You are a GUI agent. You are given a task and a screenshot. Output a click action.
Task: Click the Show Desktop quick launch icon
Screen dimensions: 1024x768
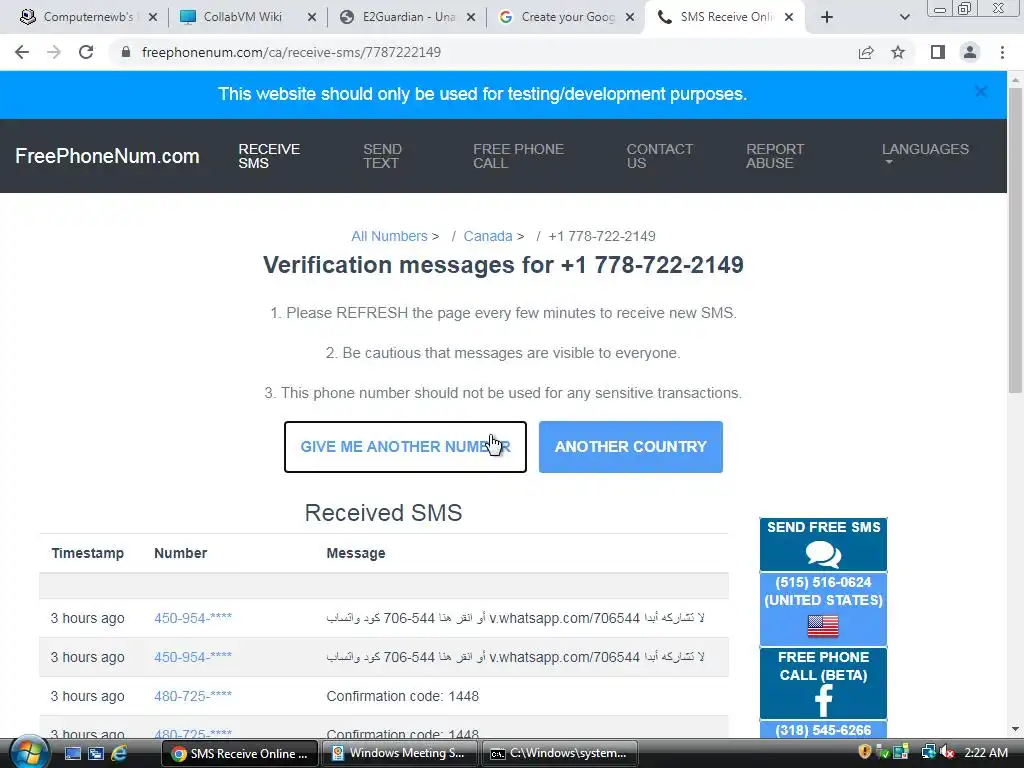tap(72, 754)
